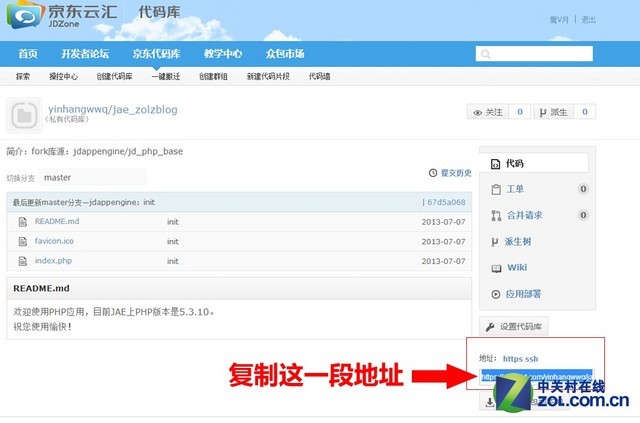The height and width of the screenshot is (423, 640).
Task: Toggle 关注 watch with the eye button
Action: pos(488,112)
